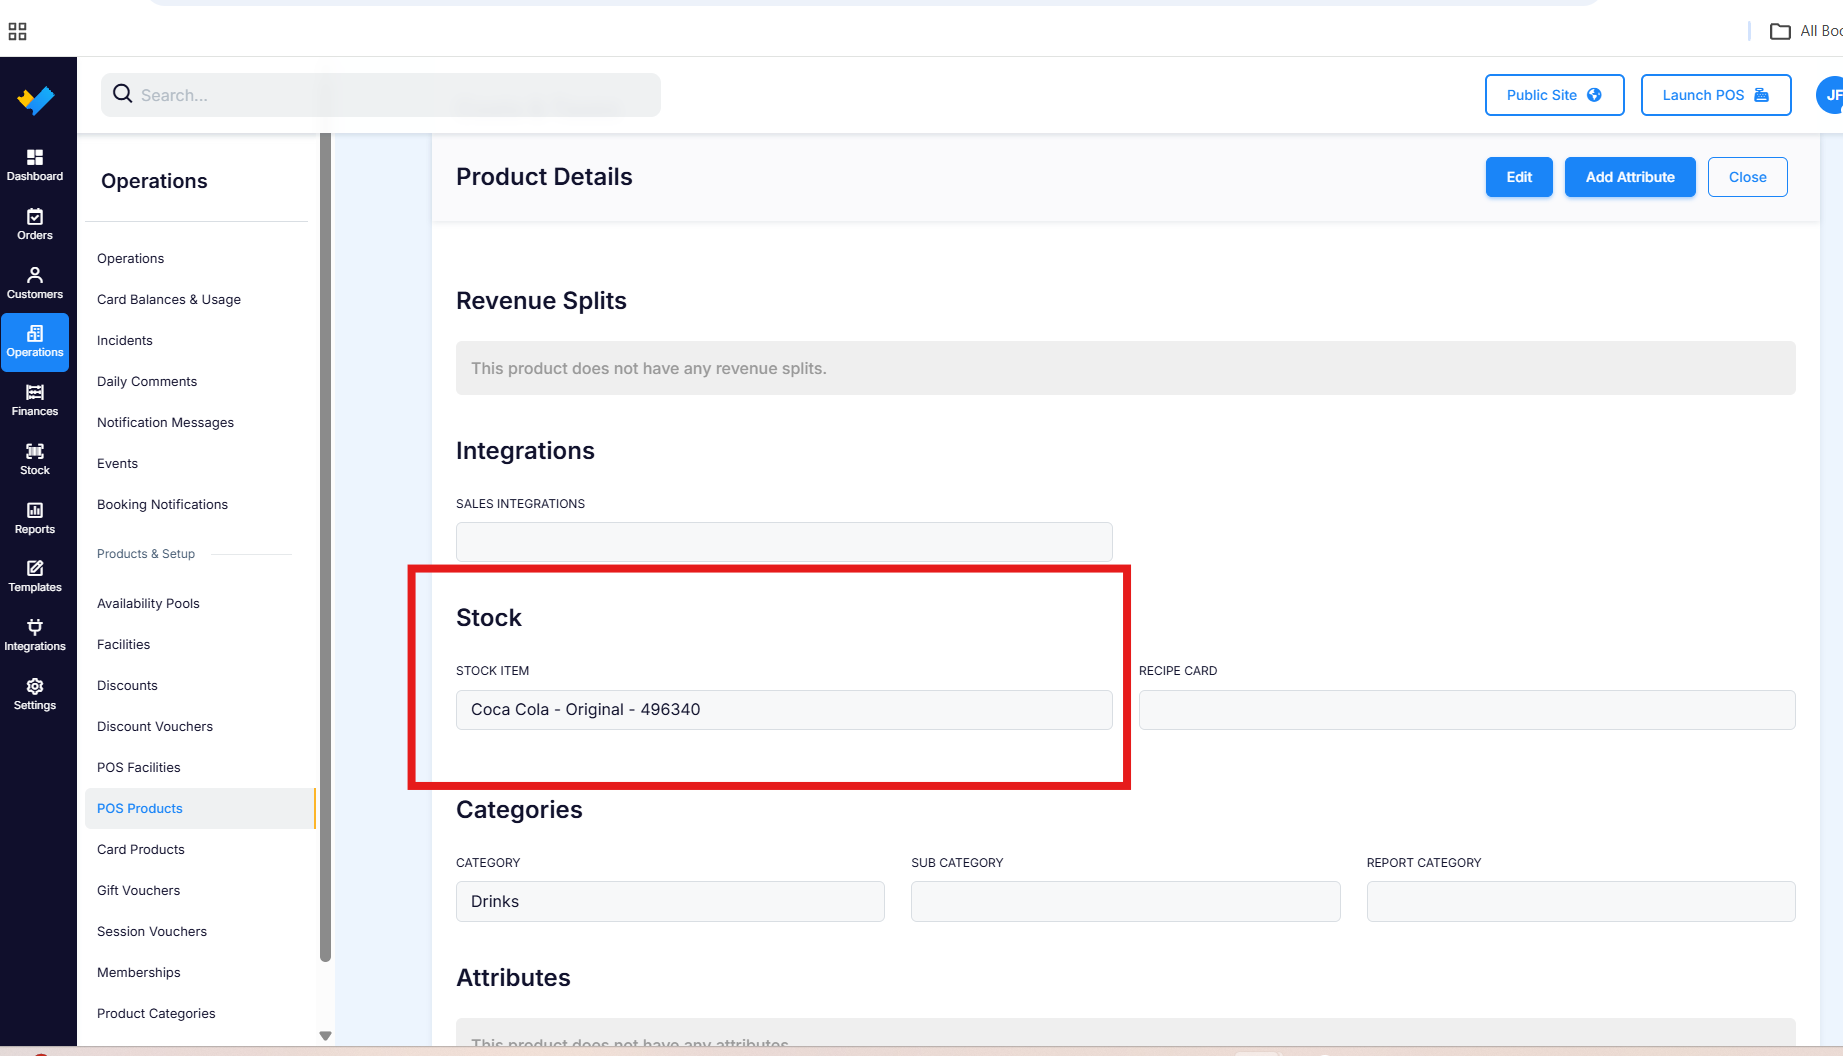Screen dimensions: 1843x1056
Task: Open Daily Comments menu item
Action: (x=147, y=381)
